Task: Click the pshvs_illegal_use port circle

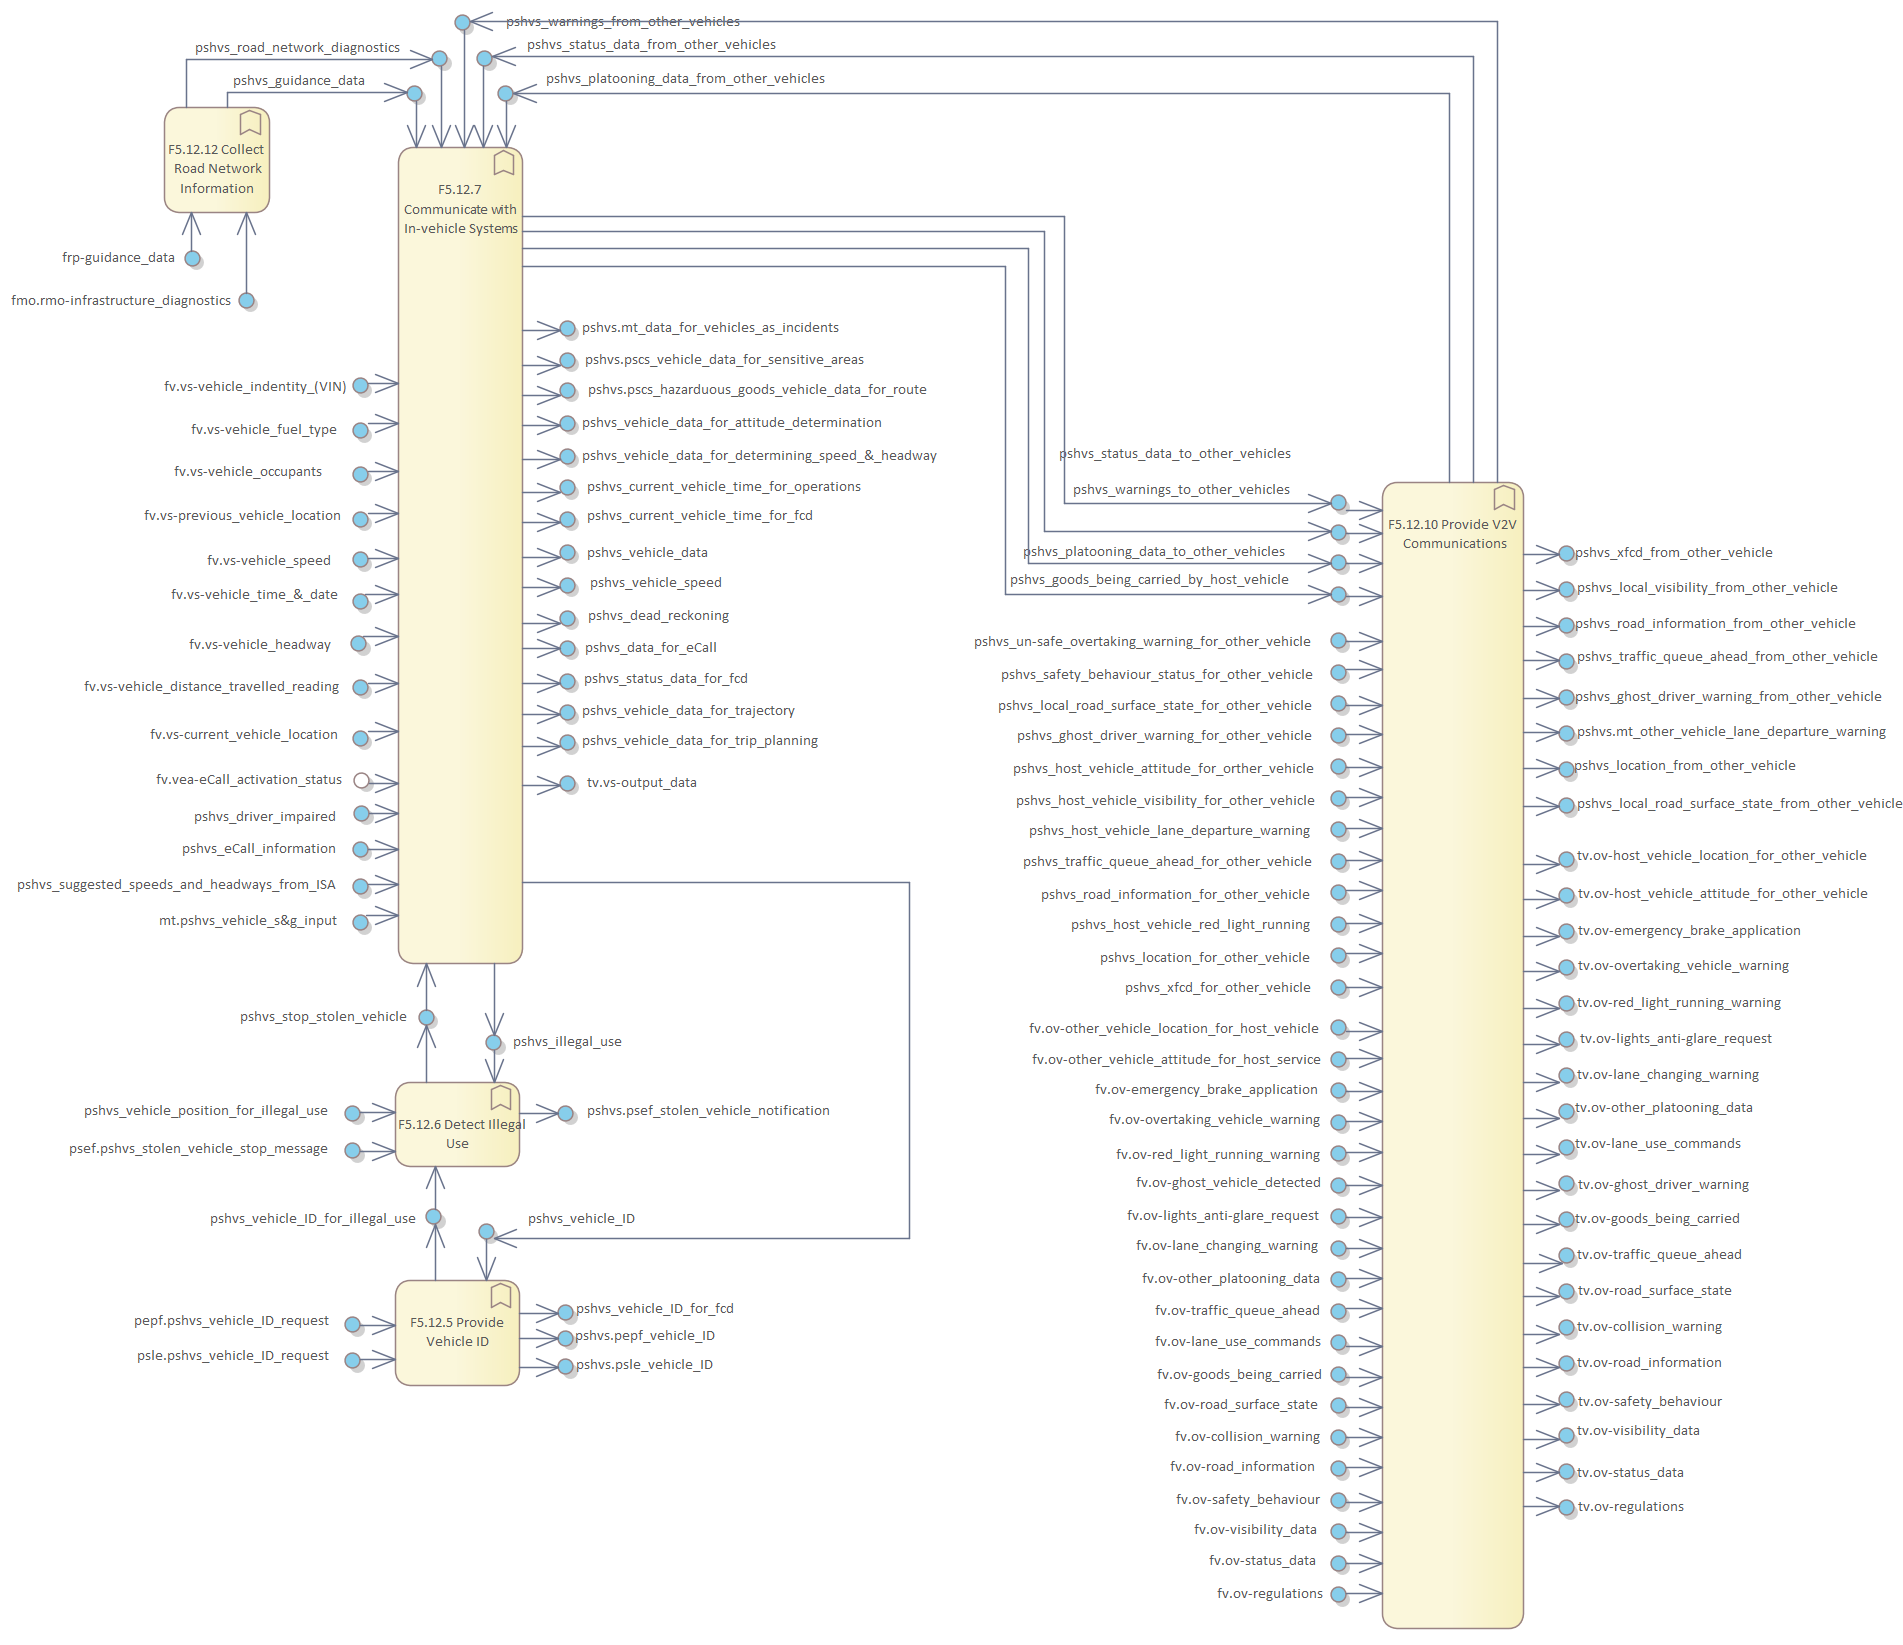Action: [x=493, y=1042]
